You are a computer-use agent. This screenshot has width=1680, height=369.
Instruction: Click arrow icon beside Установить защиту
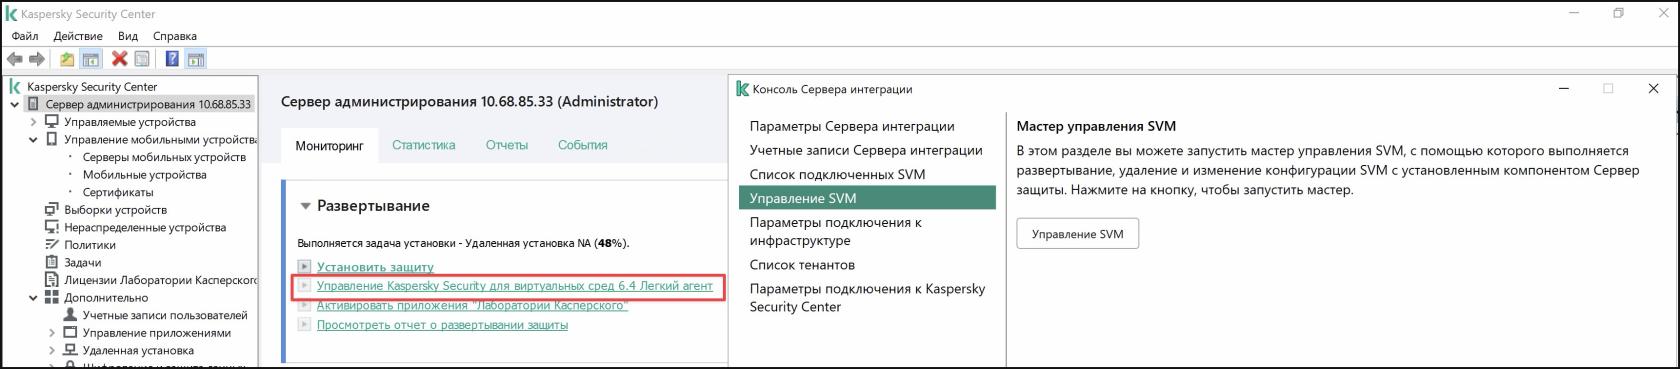coord(305,267)
